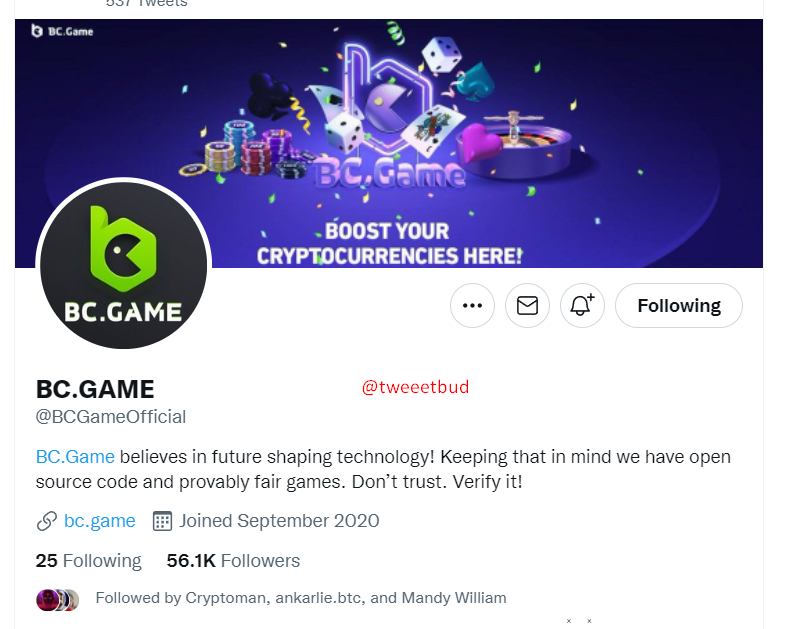The width and height of the screenshot is (793, 629).
Task: Toggle the Following button
Action: coord(678,306)
